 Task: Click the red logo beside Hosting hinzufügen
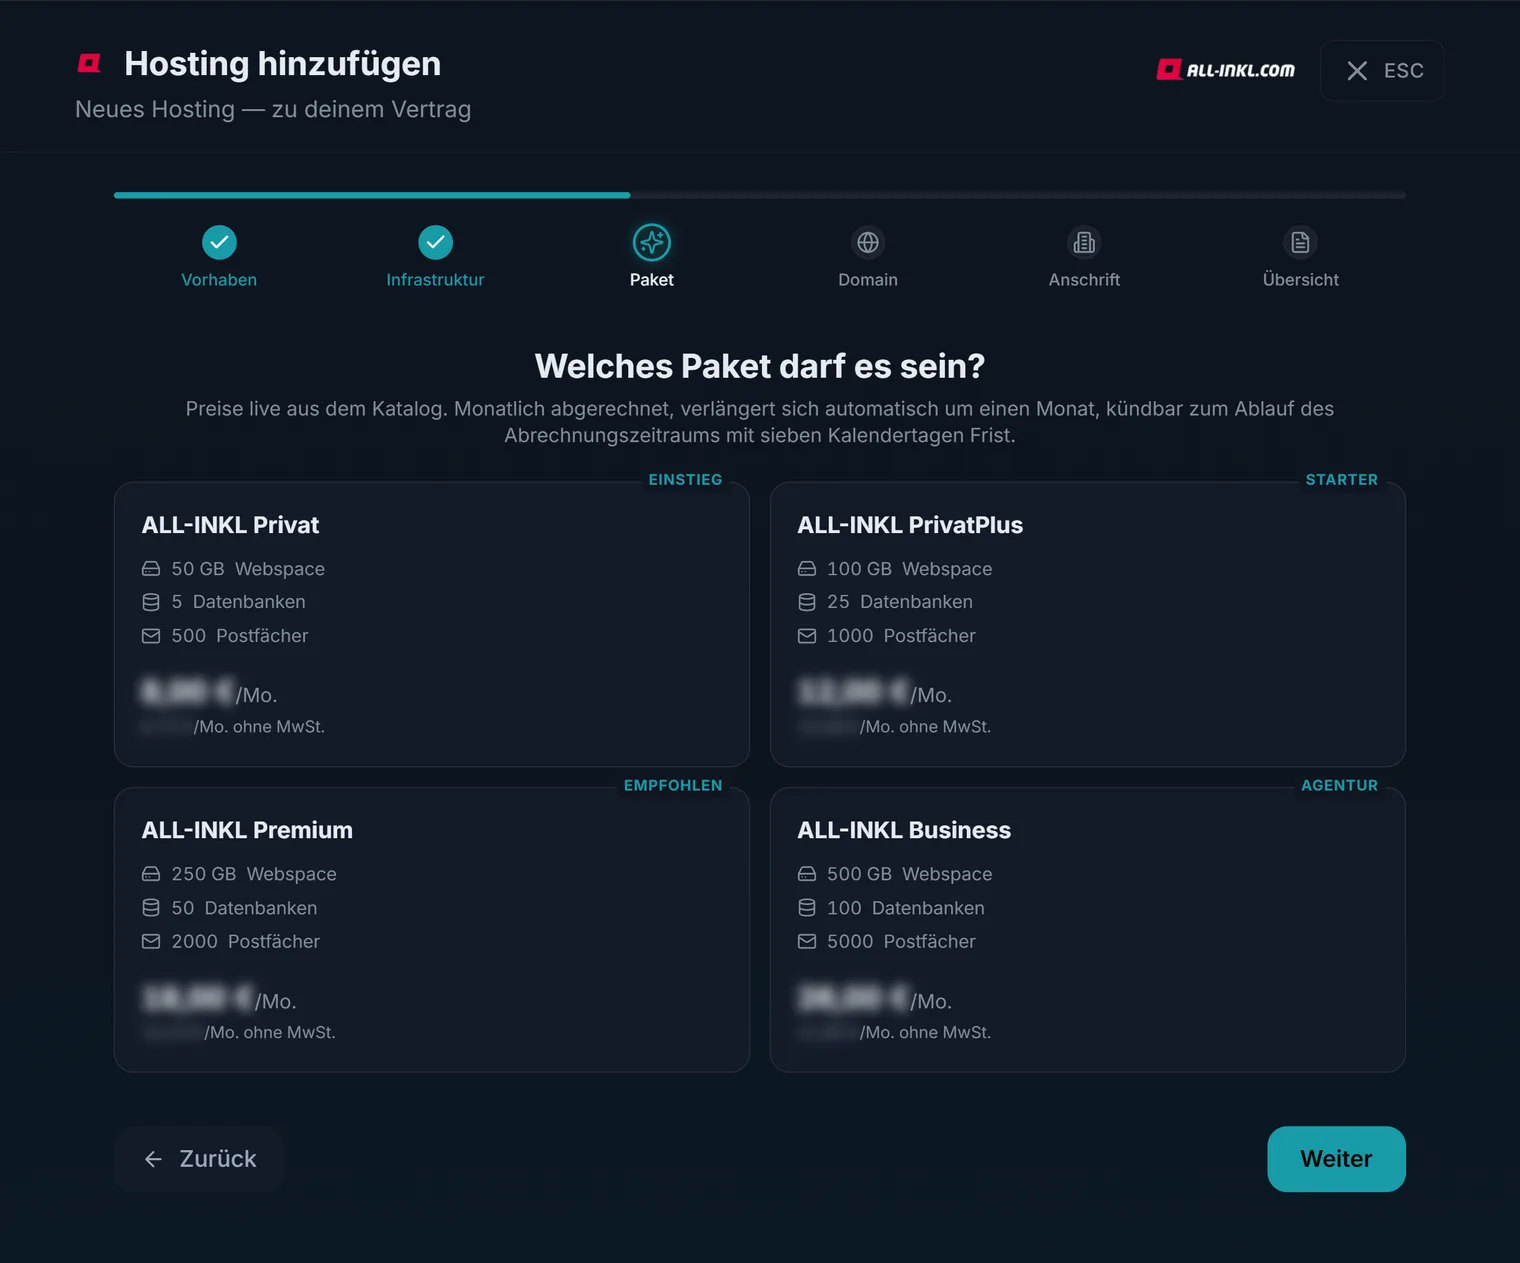click(x=89, y=64)
